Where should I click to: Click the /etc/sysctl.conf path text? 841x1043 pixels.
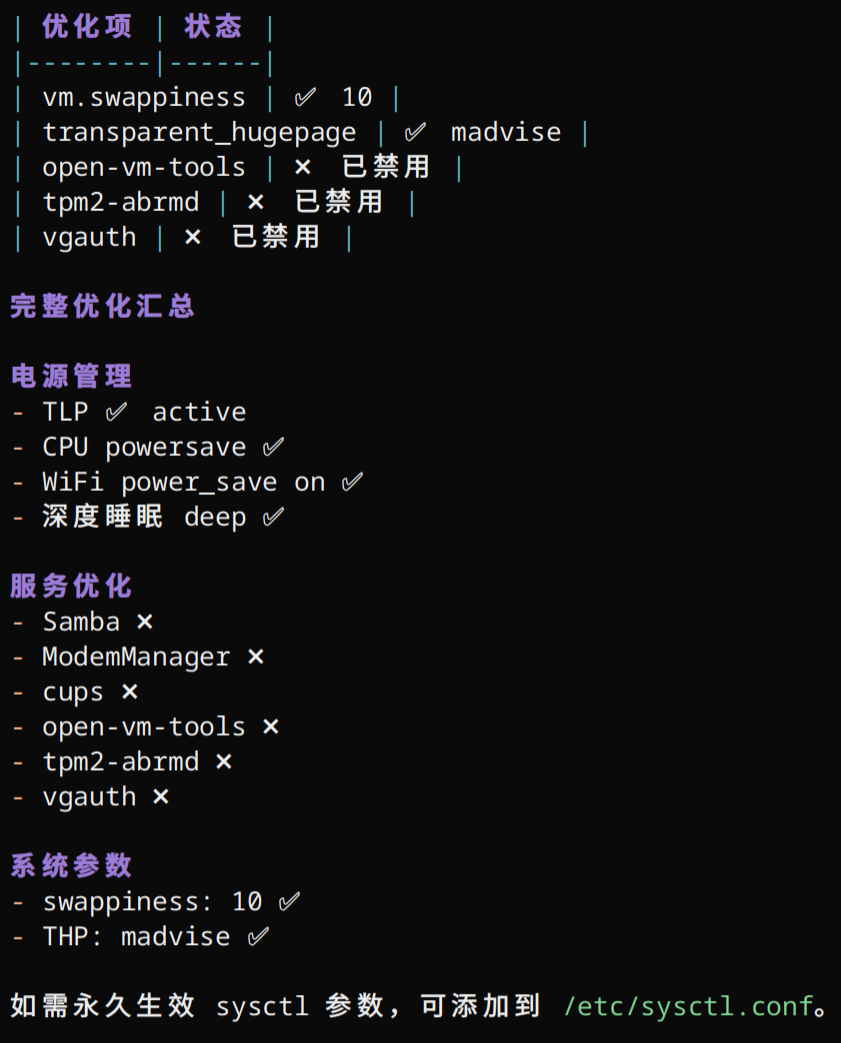[x=688, y=1006]
